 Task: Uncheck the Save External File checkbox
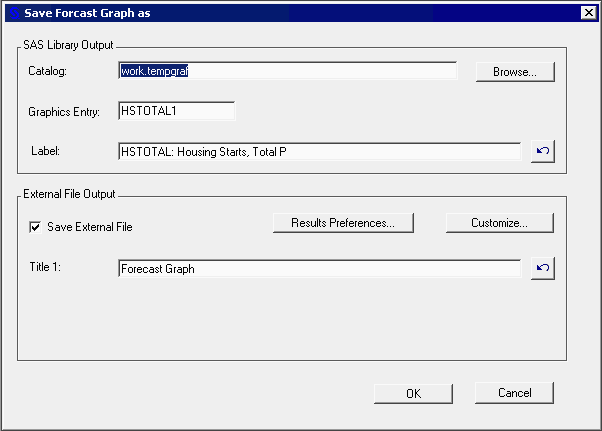(36, 227)
